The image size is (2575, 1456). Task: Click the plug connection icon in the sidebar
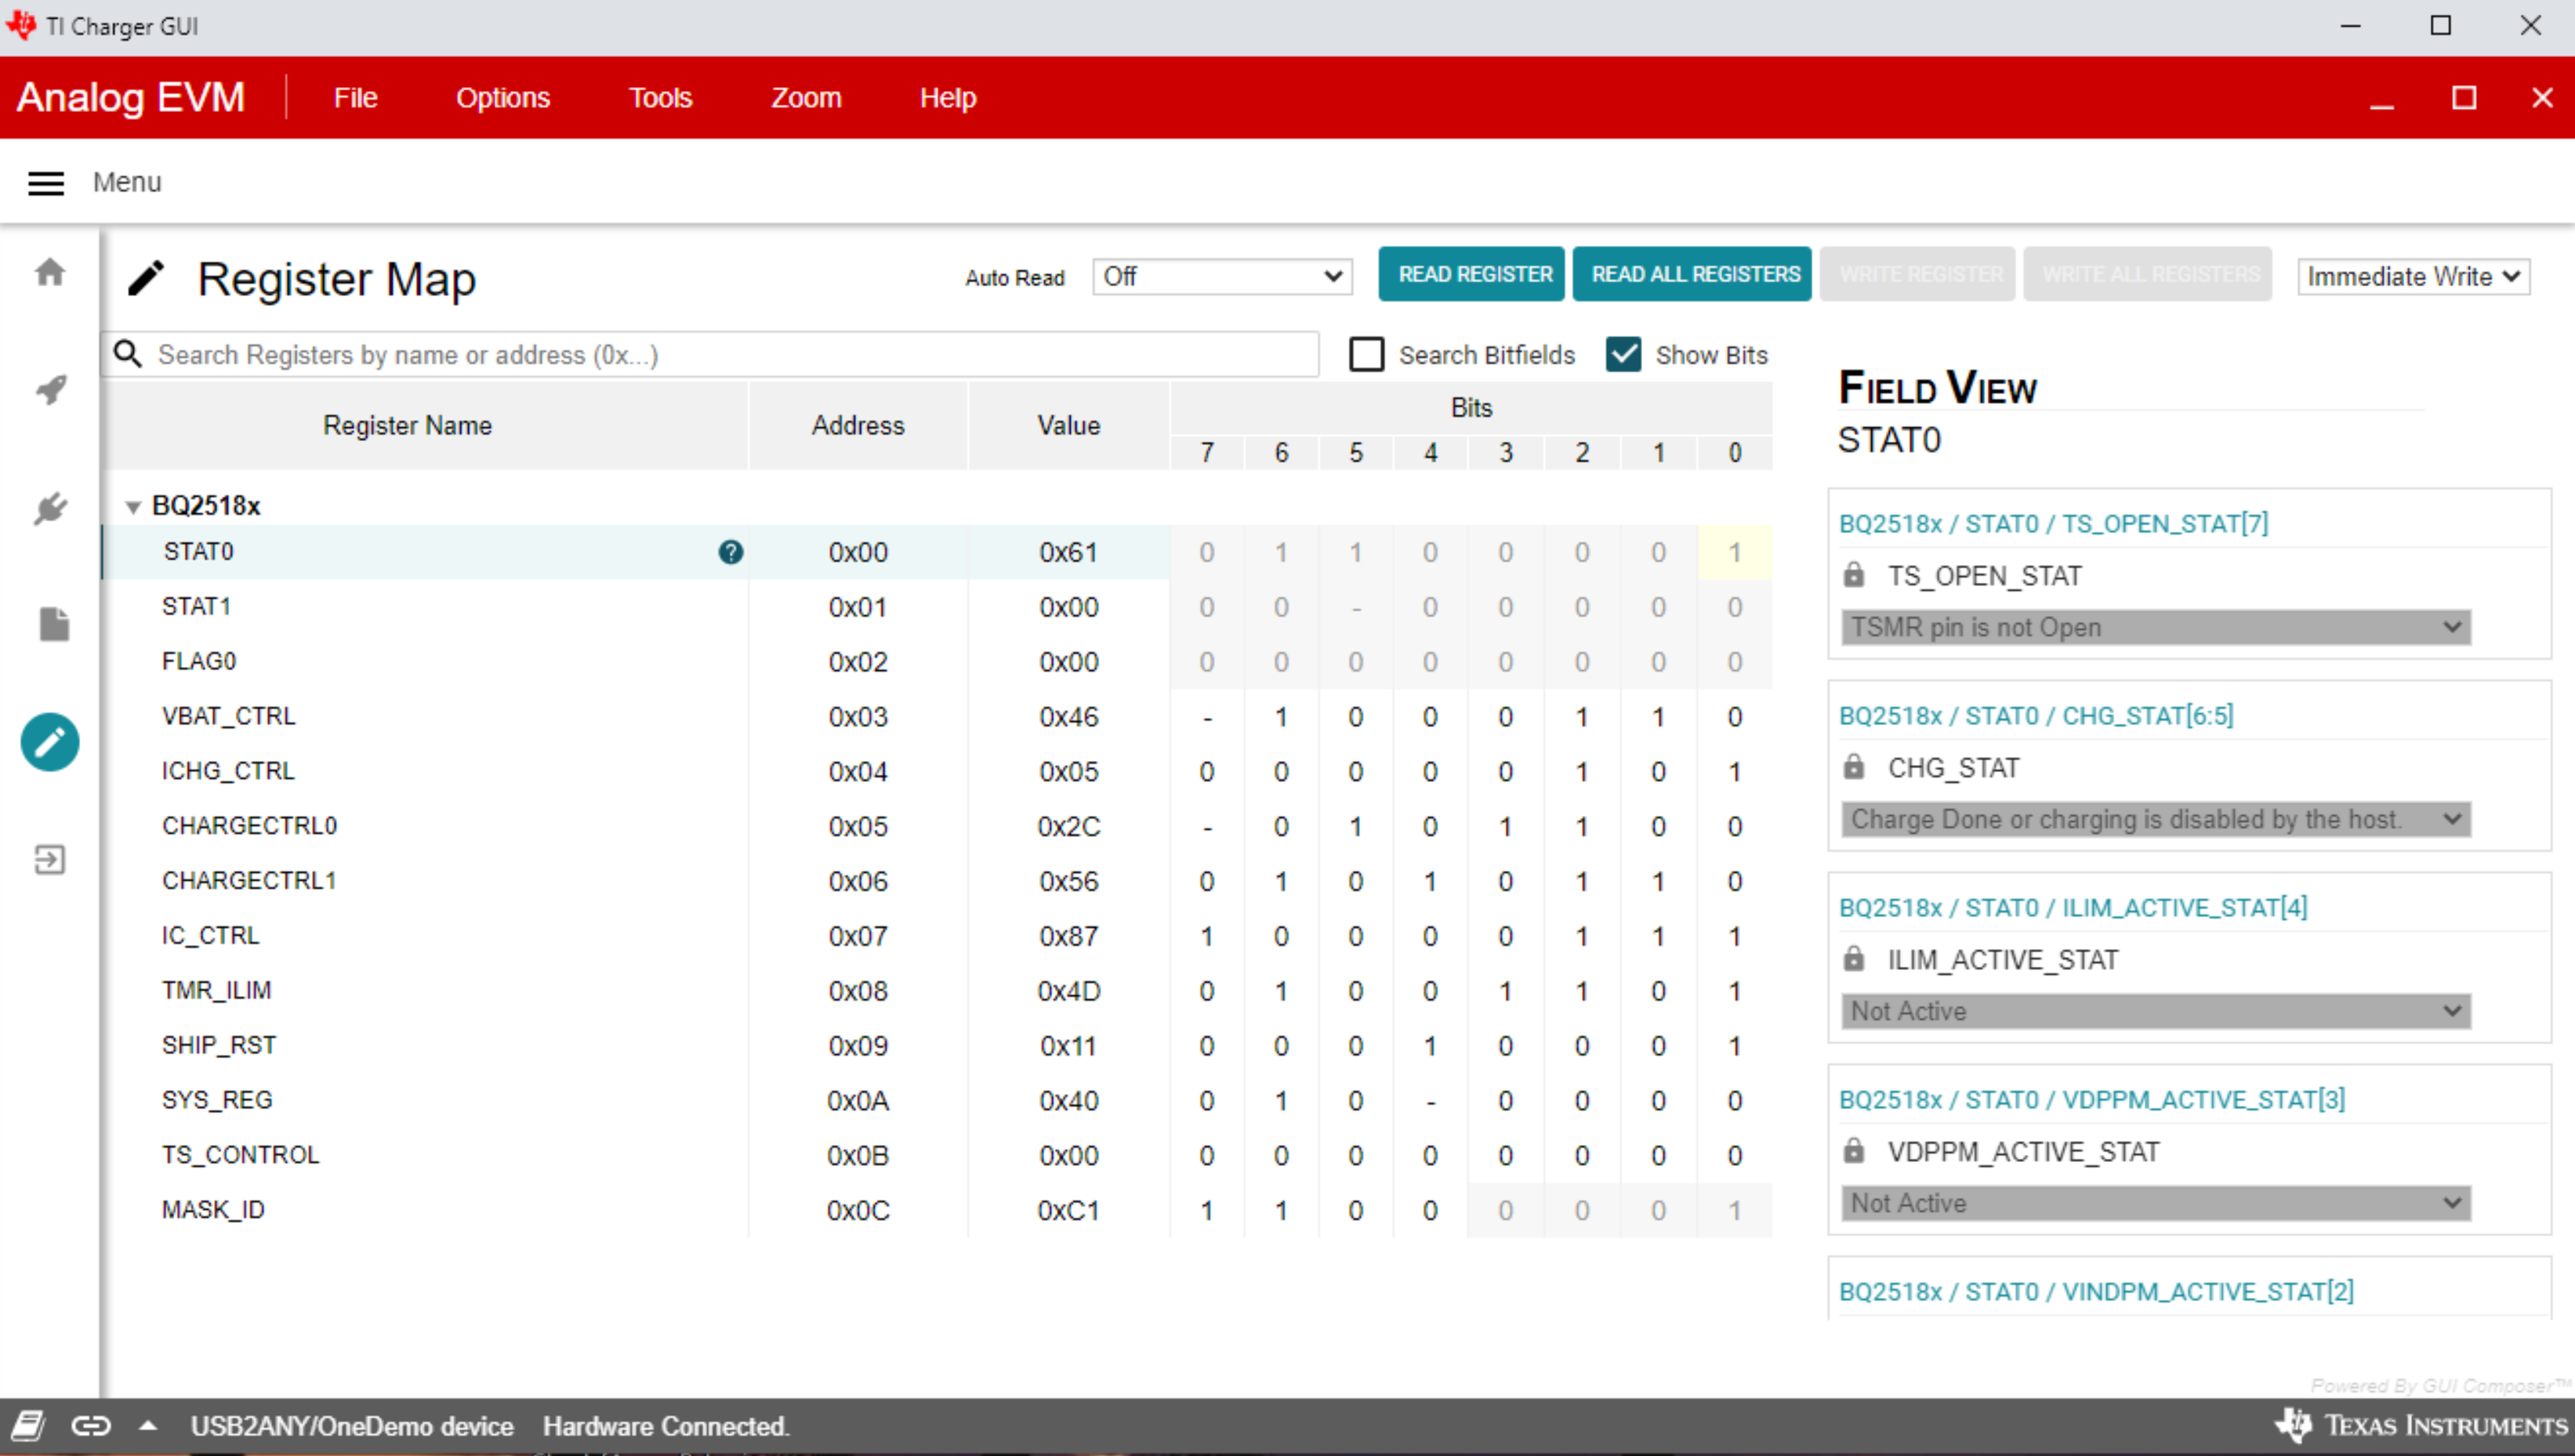click(50, 508)
